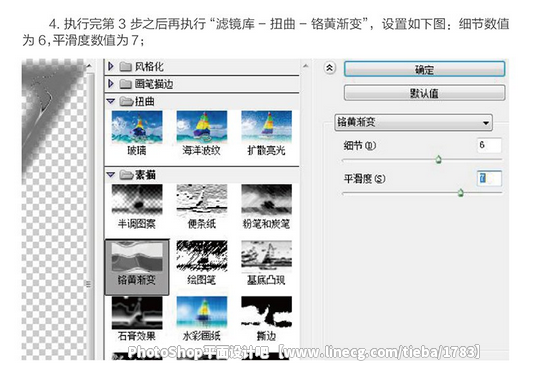Screen dimensions: 536x371
Task: Click the 细节 value input field
Action: [x=489, y=145]
